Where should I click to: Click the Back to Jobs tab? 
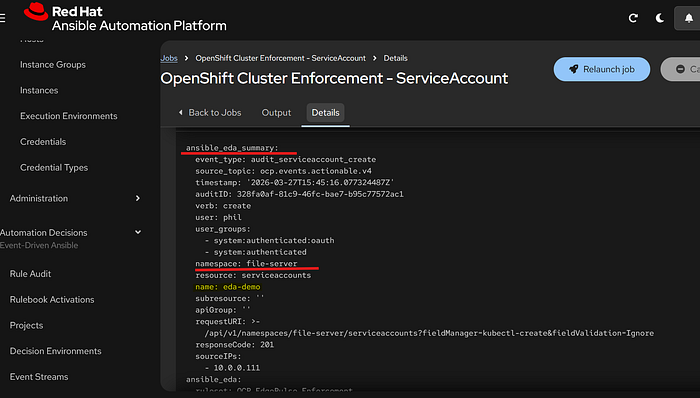click(x=210, y=113)
